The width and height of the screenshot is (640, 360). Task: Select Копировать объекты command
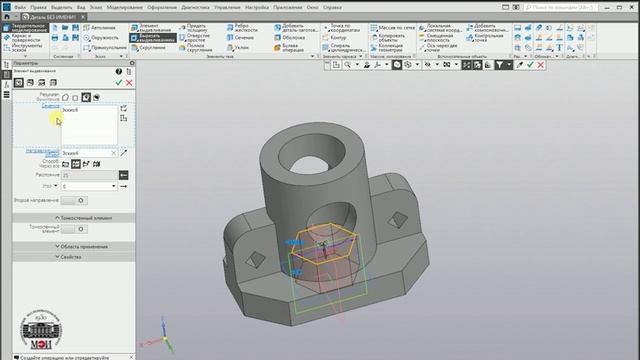387,38
